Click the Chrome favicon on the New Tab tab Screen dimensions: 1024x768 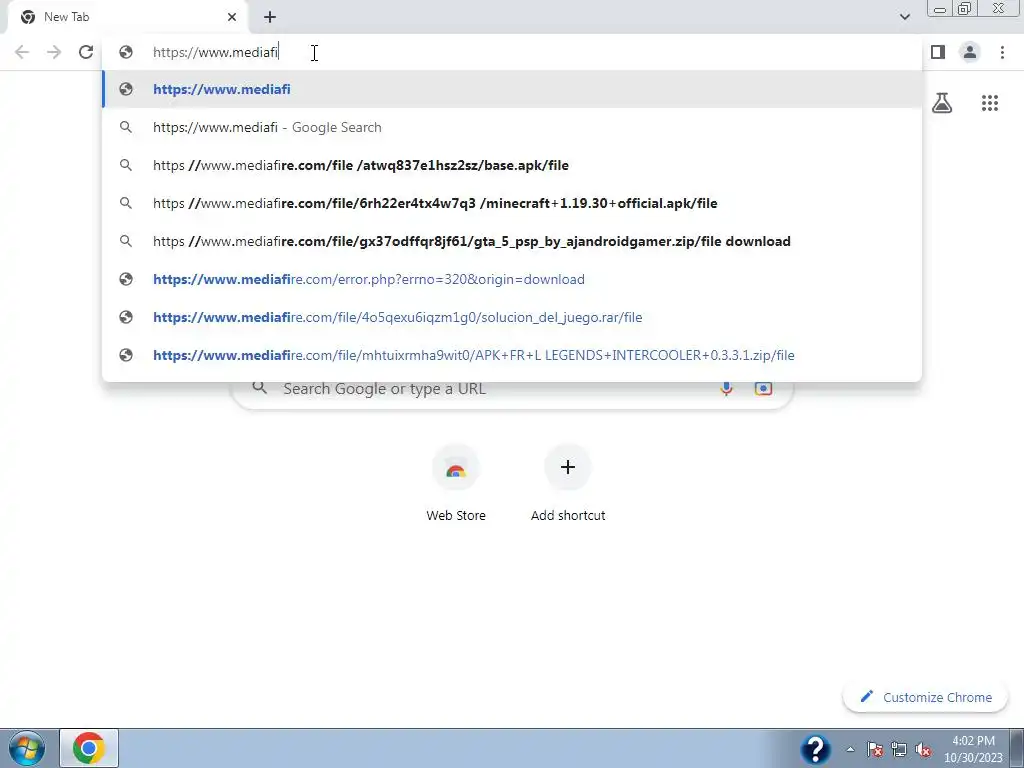coord(27,17)
